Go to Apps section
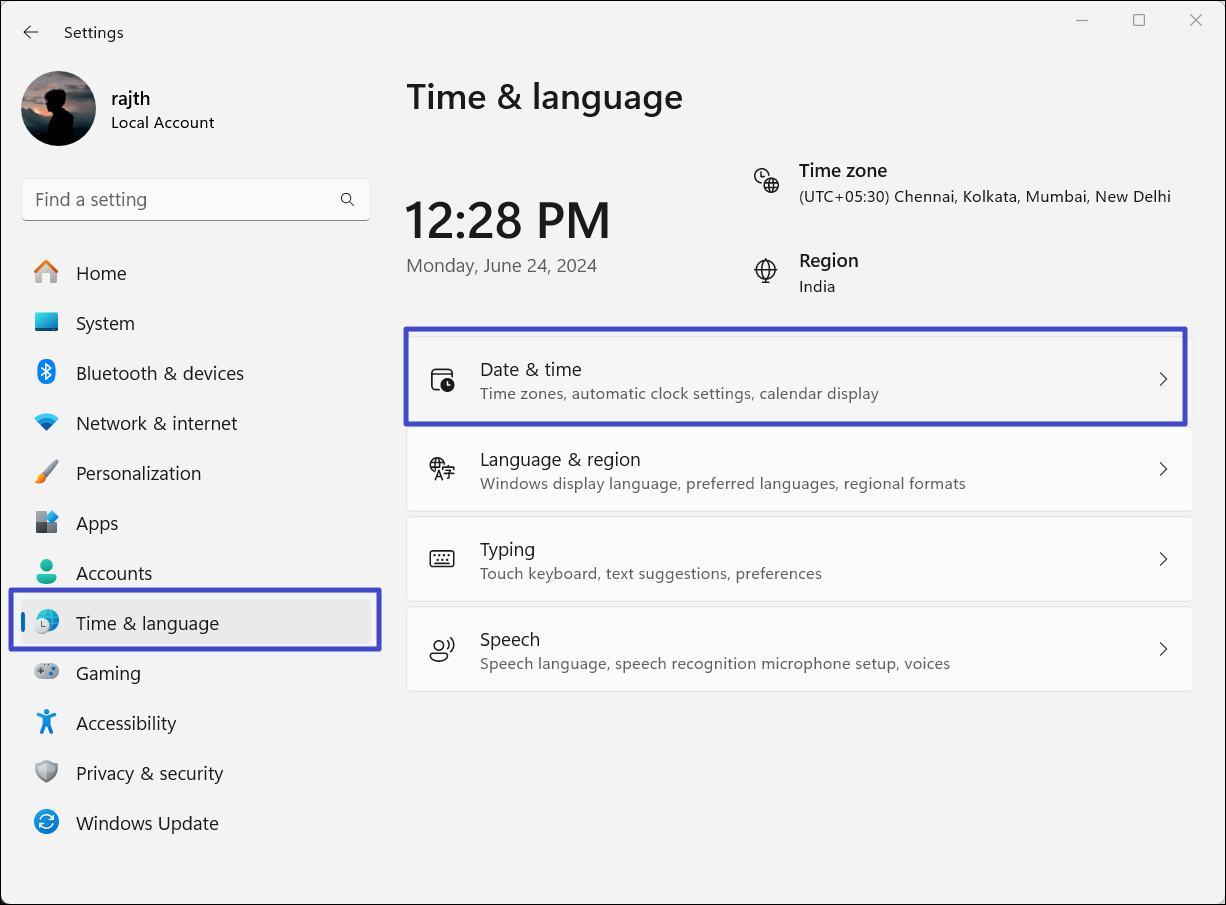This screenshot has height=905, width=1226. (x=97, y=523)
